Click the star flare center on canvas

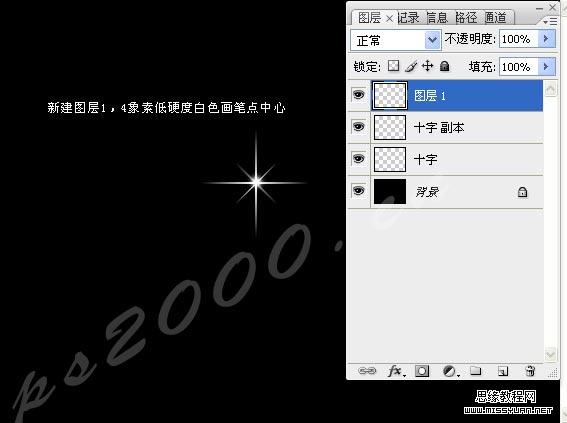[256, 182]
